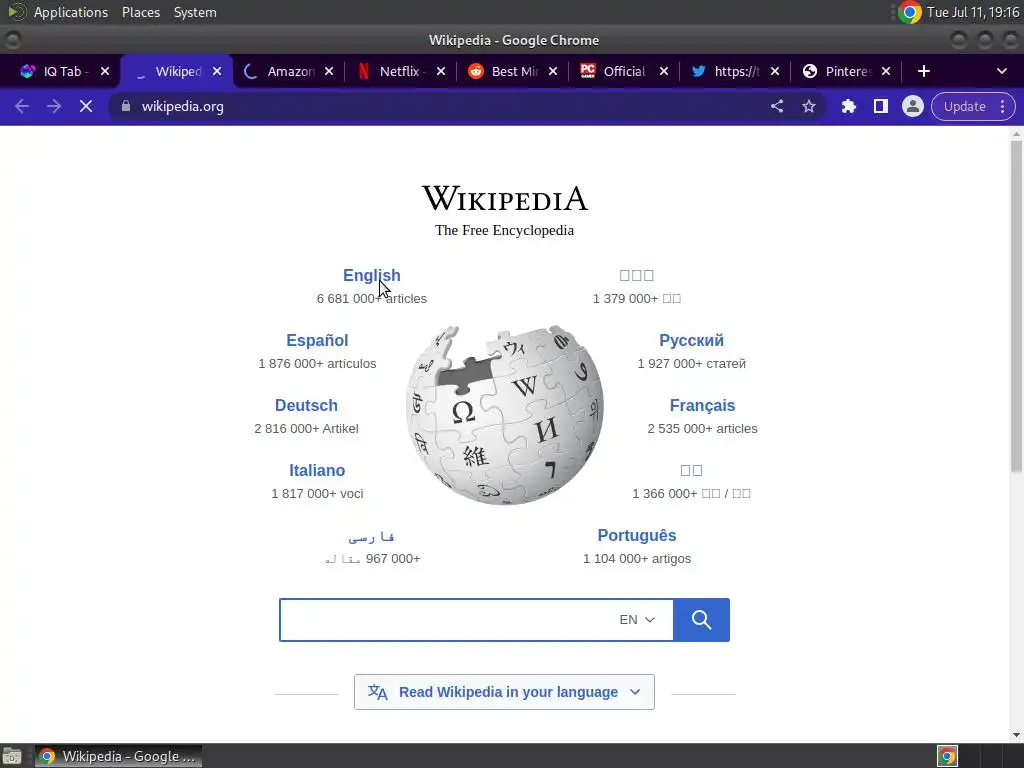Screen dimensions: 1024x768
Task: Close the Wikipedia tab
Action: (x=217, y=71)
